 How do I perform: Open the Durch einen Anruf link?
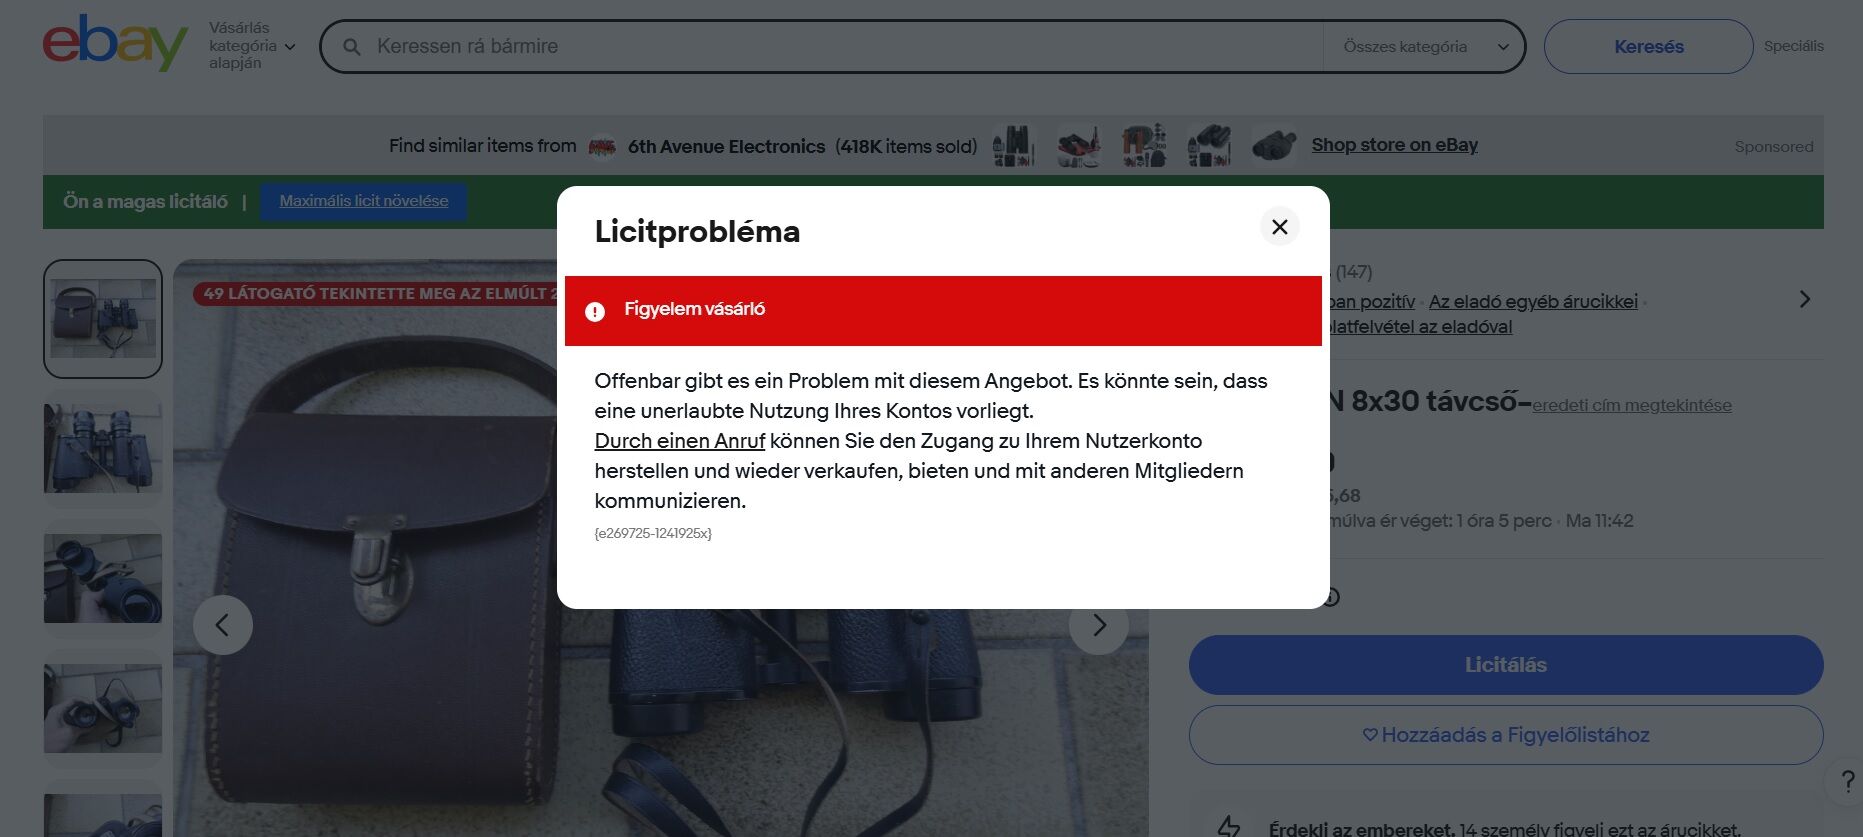pyautogui.click(x=679, y=441)
